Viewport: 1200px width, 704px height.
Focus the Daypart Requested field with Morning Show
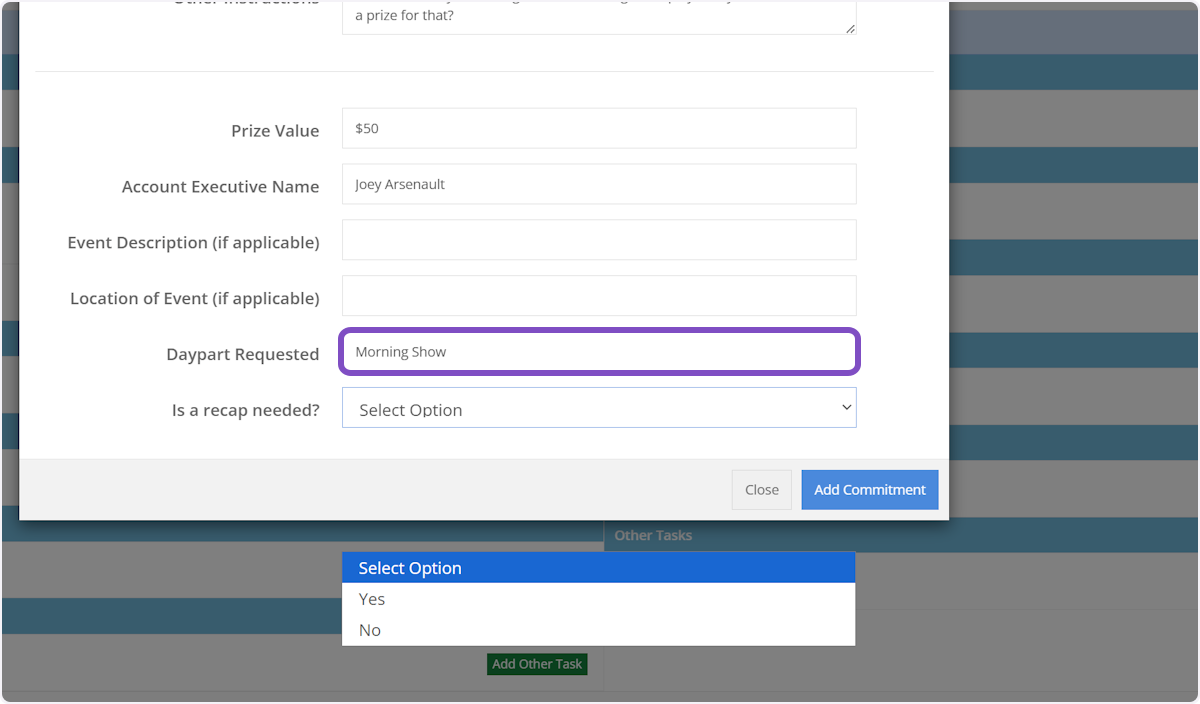click(x=598, y=352)
